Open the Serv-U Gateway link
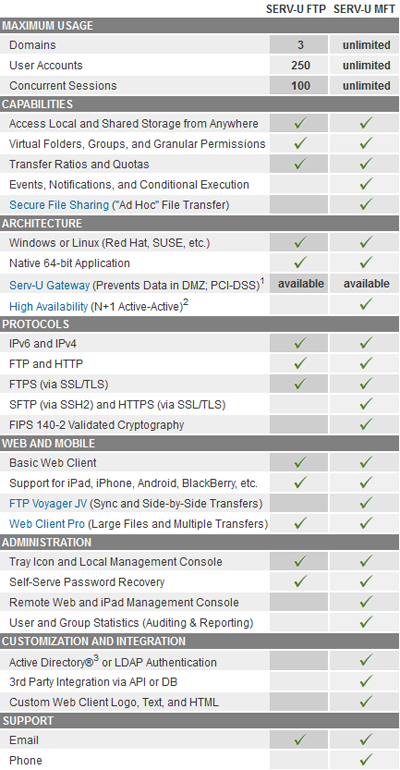 50,285
